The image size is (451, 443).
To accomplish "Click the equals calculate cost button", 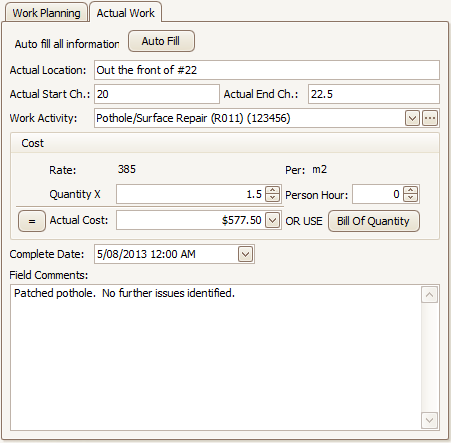I will coord(32,221).
